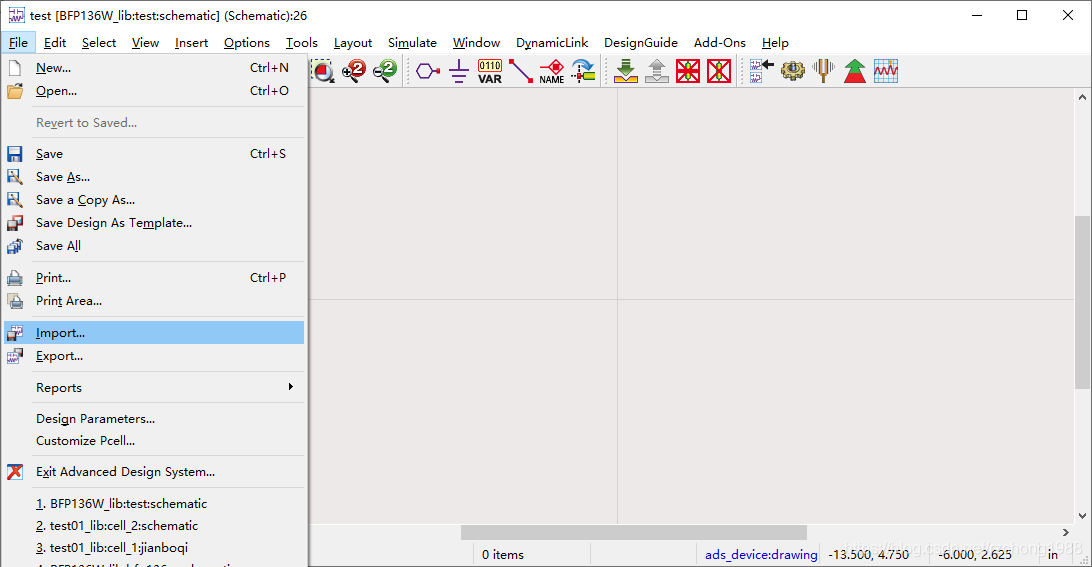The width and height of the screenshot is (1092, 567).
Task: Choose Exit Advanced Design System...
Action: [154, 472]
